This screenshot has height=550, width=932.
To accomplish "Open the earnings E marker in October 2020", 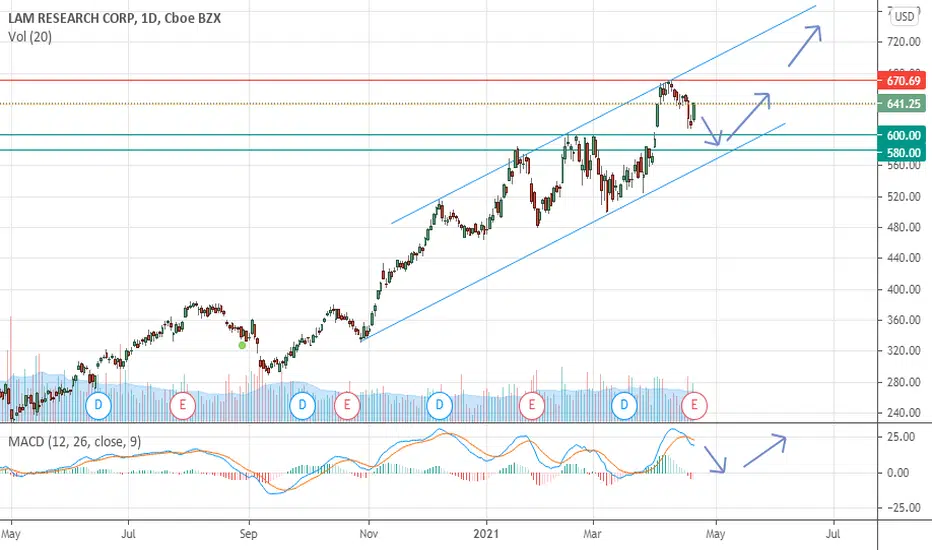I will coord(347,406).
